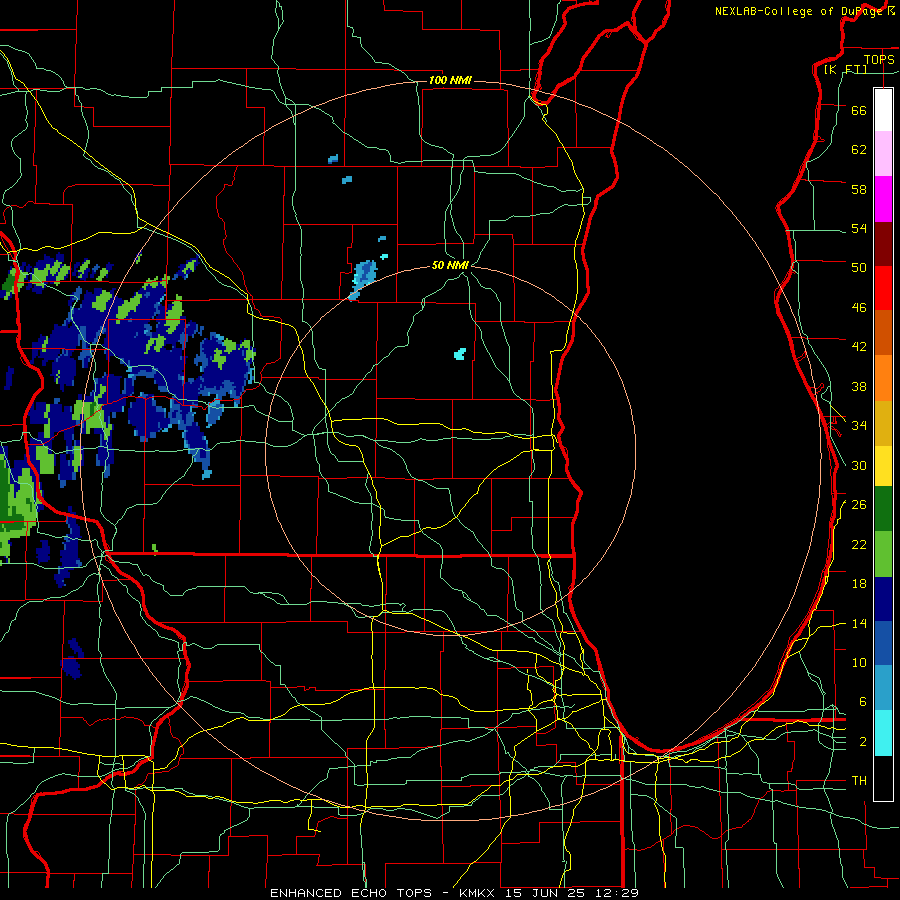Click the light blue echo cluster beside the 50 NMI label
Screen dimensions: 900x900
coord(363,280)
